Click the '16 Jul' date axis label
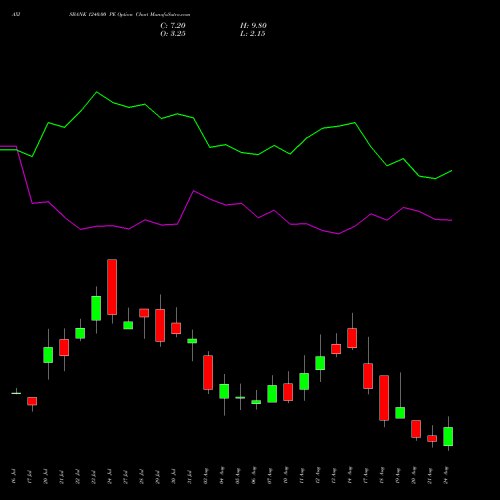This screenshot has width=500, height=500. pos(14,476)
